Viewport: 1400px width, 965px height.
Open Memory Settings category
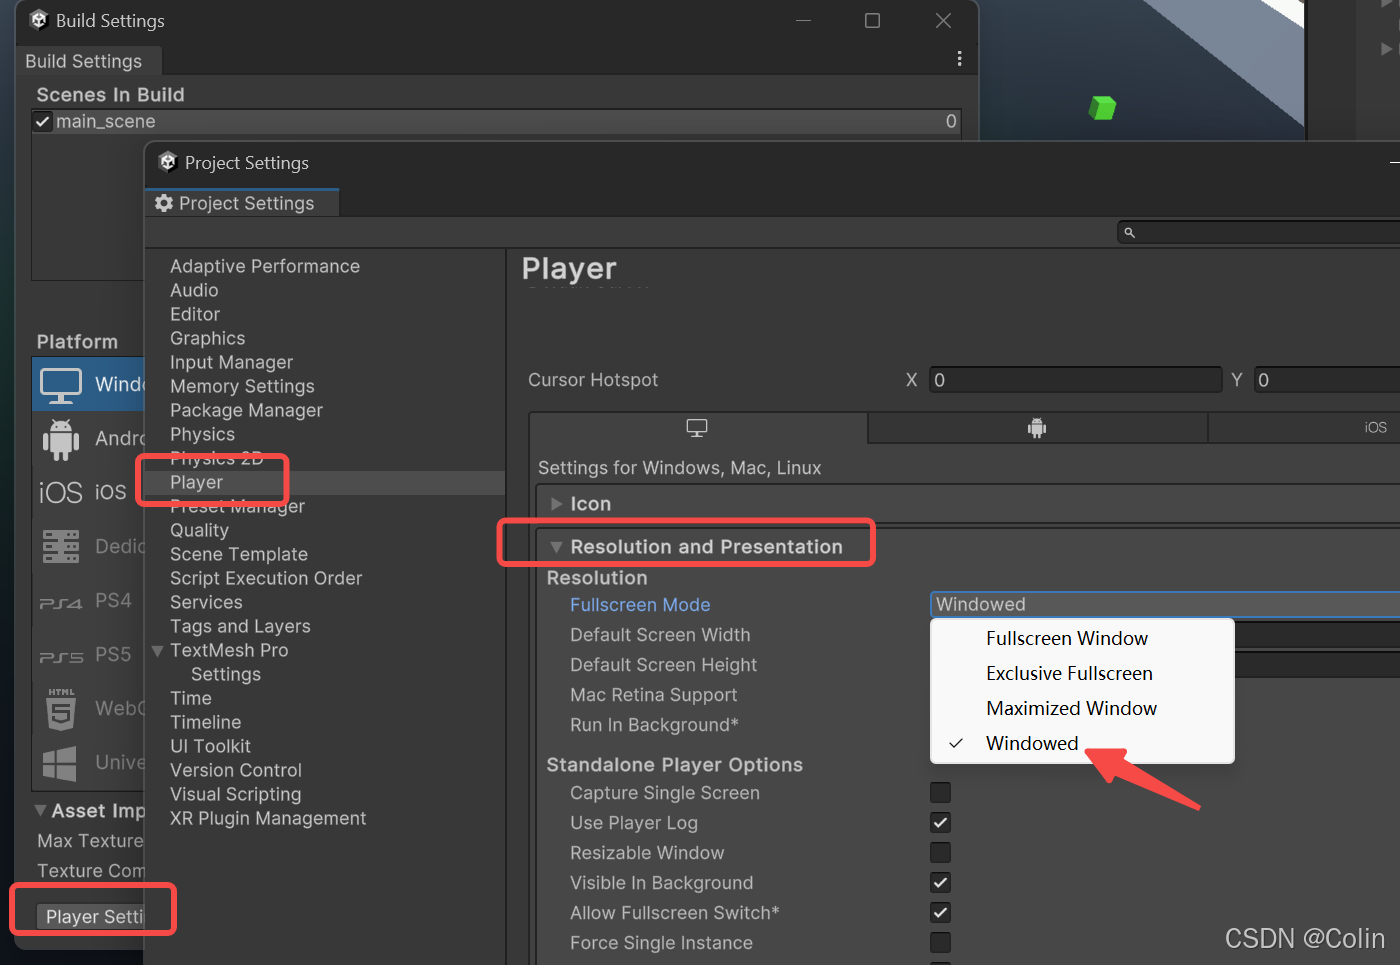click(242, 387)
